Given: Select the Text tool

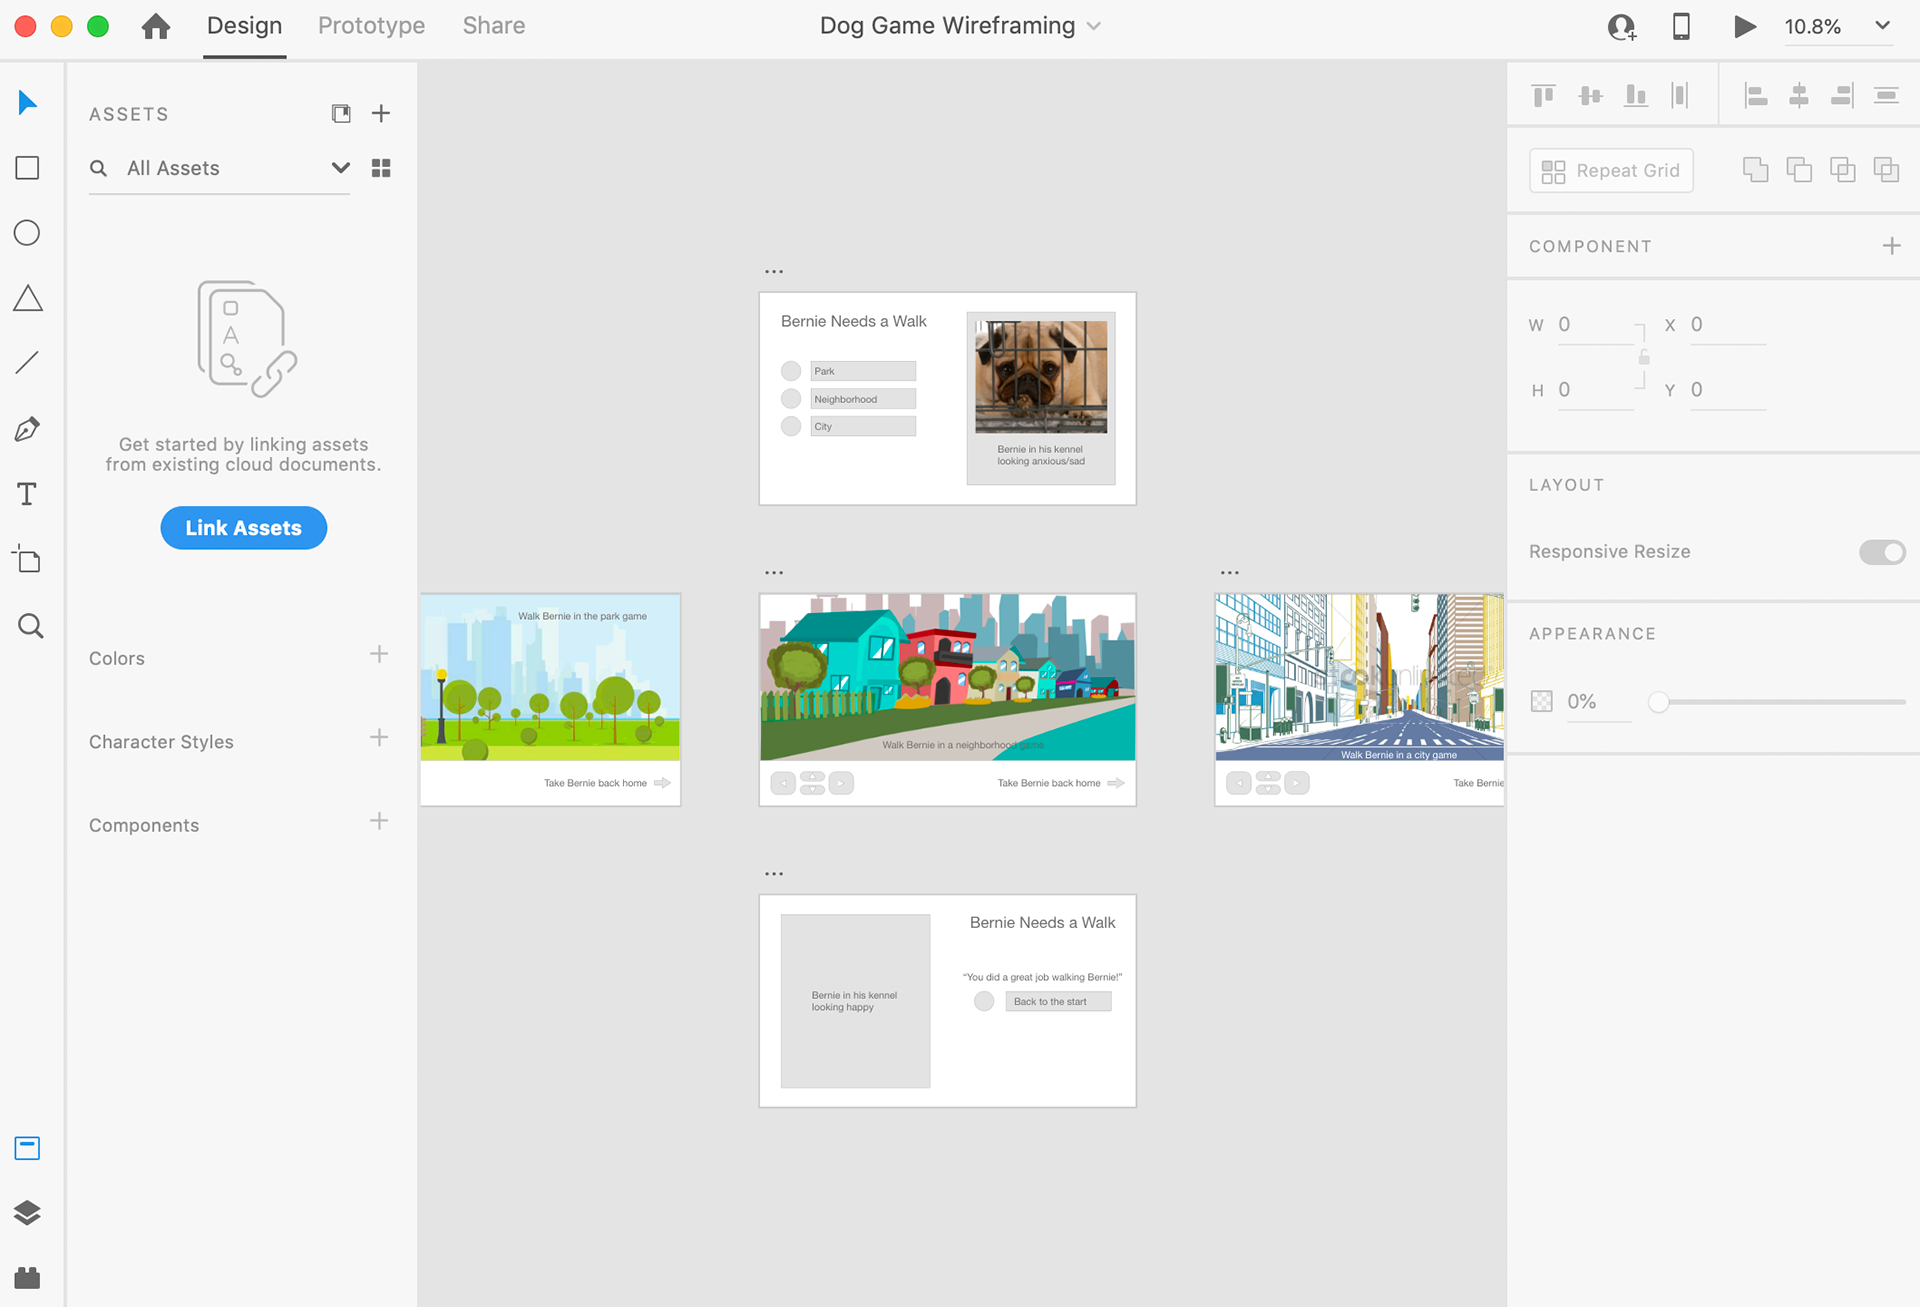Looking at the screenshot, I should (27, 494).
